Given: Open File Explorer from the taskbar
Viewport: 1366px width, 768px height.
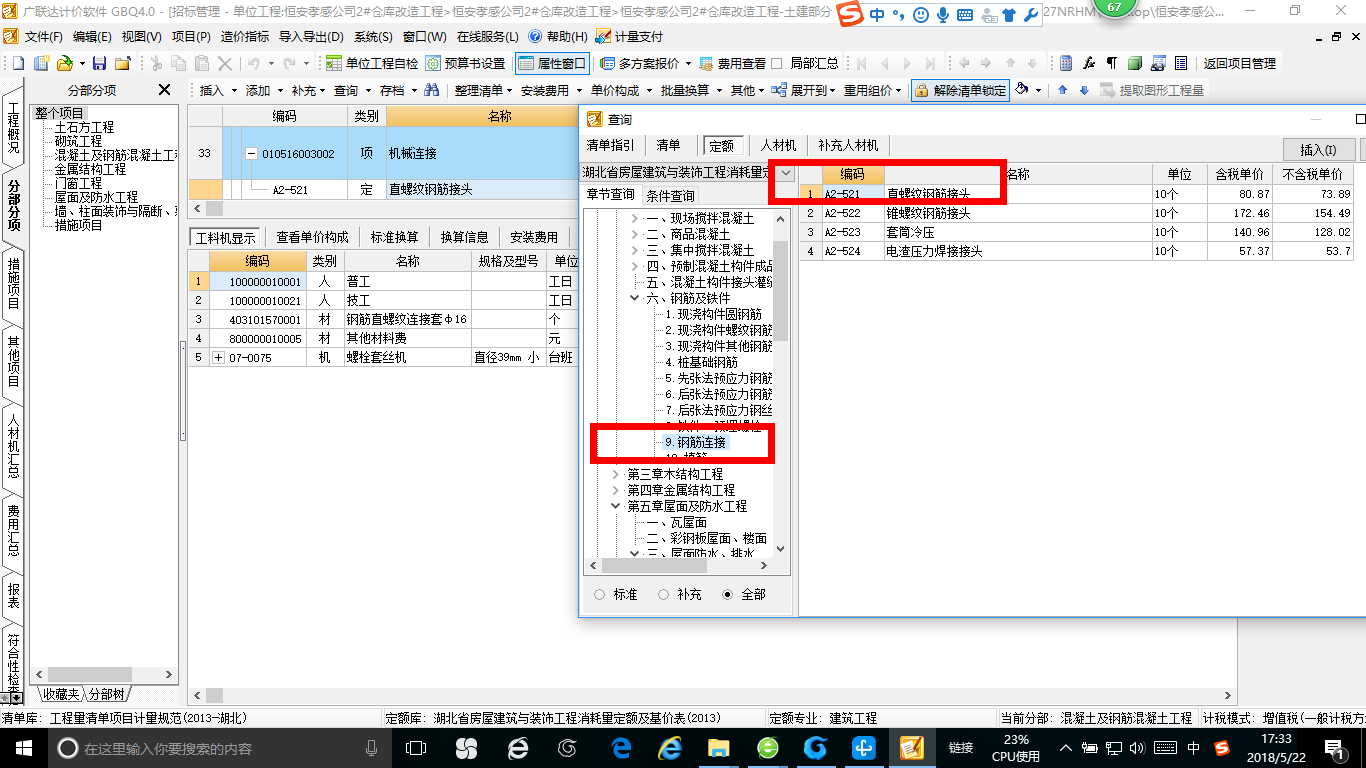Looking at the screenshot, I should 718,748.
